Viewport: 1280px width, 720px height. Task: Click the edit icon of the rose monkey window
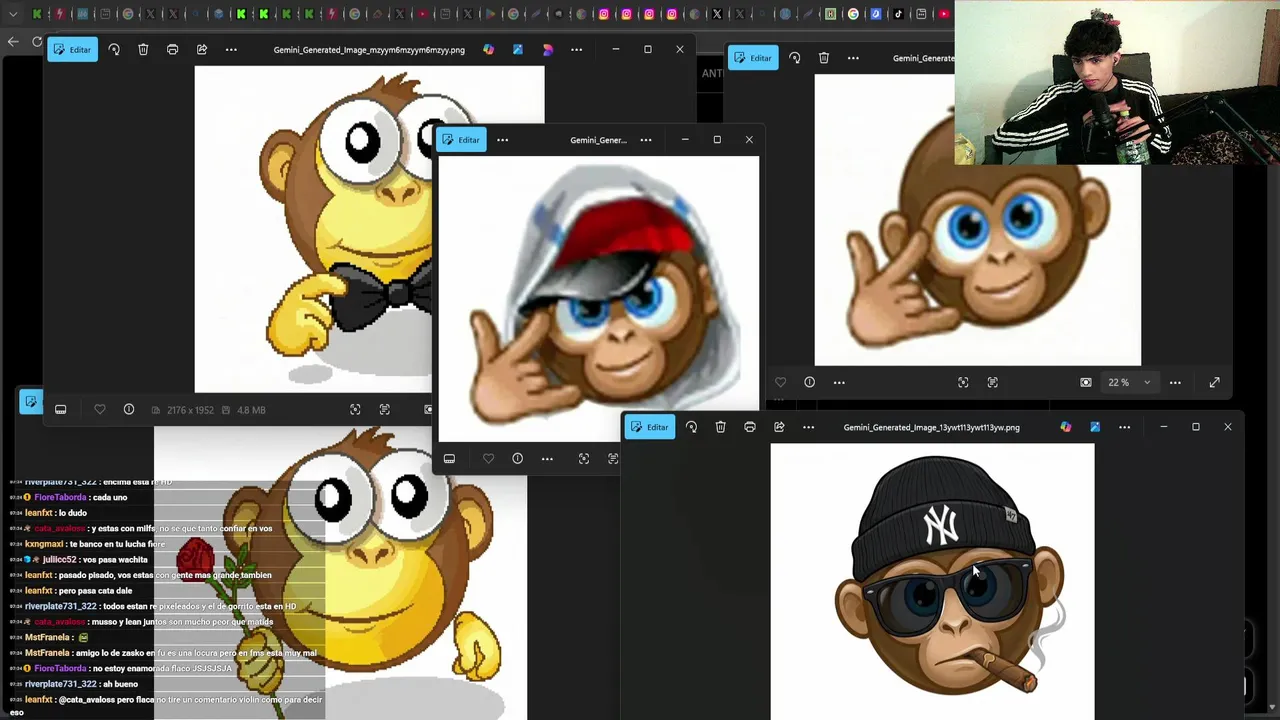tap(31, 402)
